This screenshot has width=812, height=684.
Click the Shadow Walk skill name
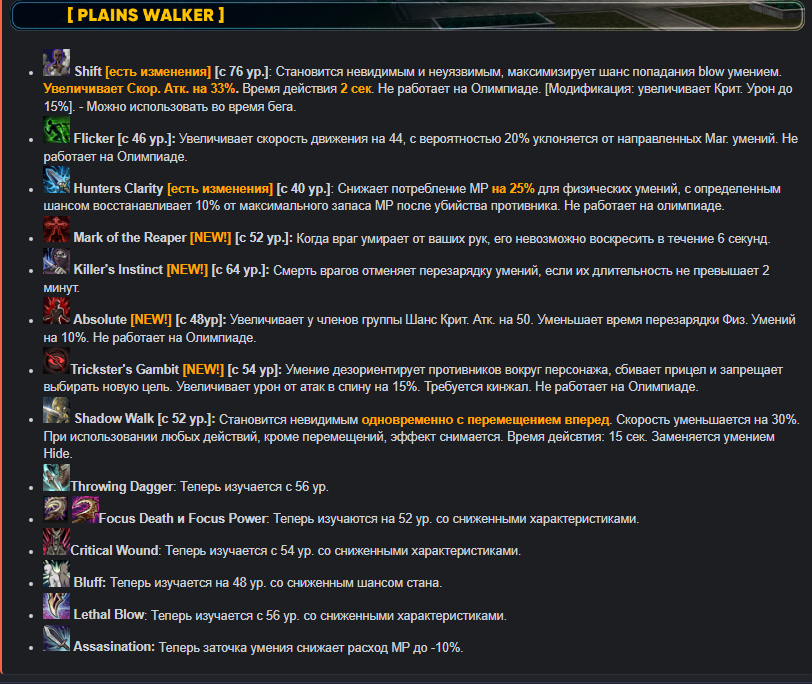coord(114,418)
